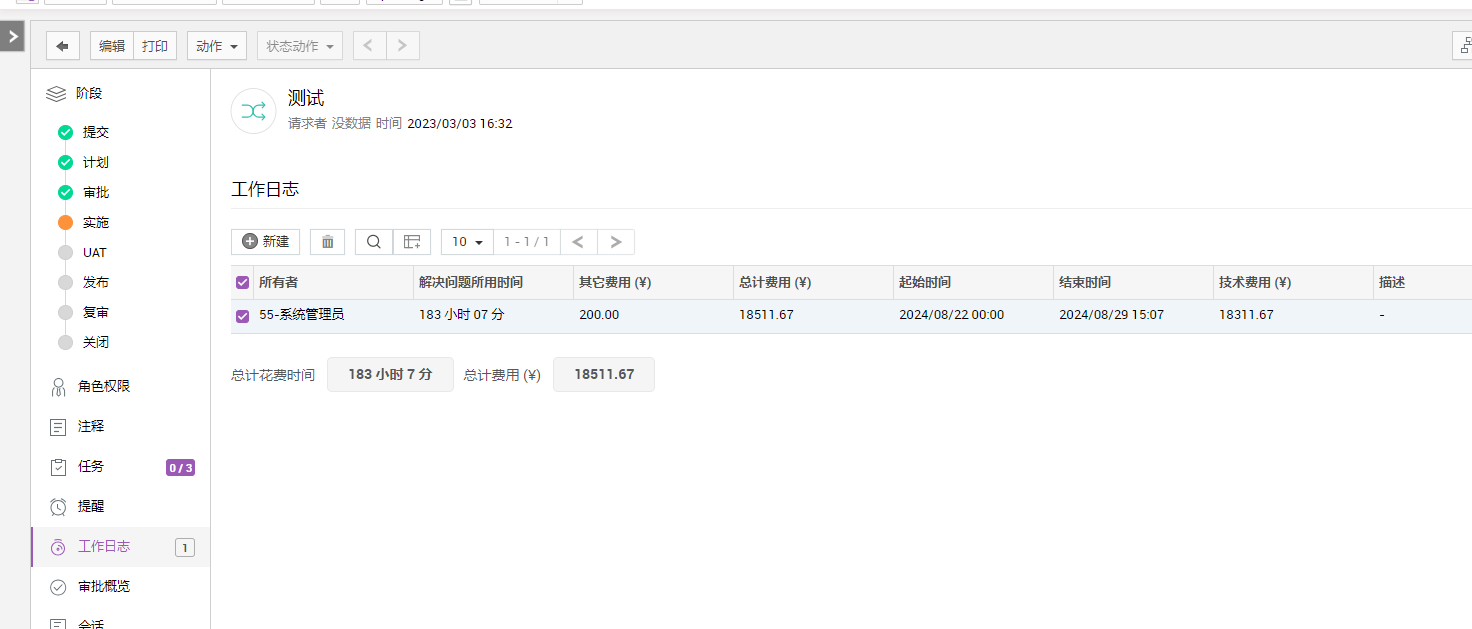Select the 实施 stage in the workflow
Screen dimensions: 1472x629
pyautogui.click(x=96, y=223)
